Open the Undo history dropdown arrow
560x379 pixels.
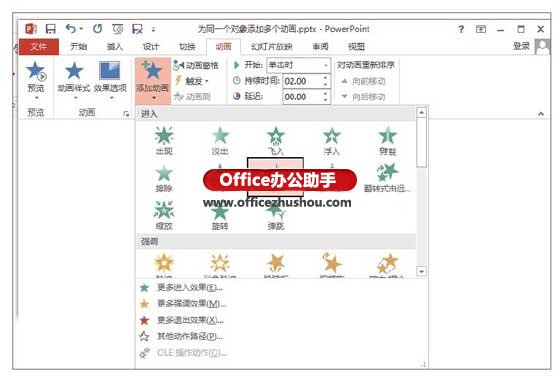click(x=81, y=29)
